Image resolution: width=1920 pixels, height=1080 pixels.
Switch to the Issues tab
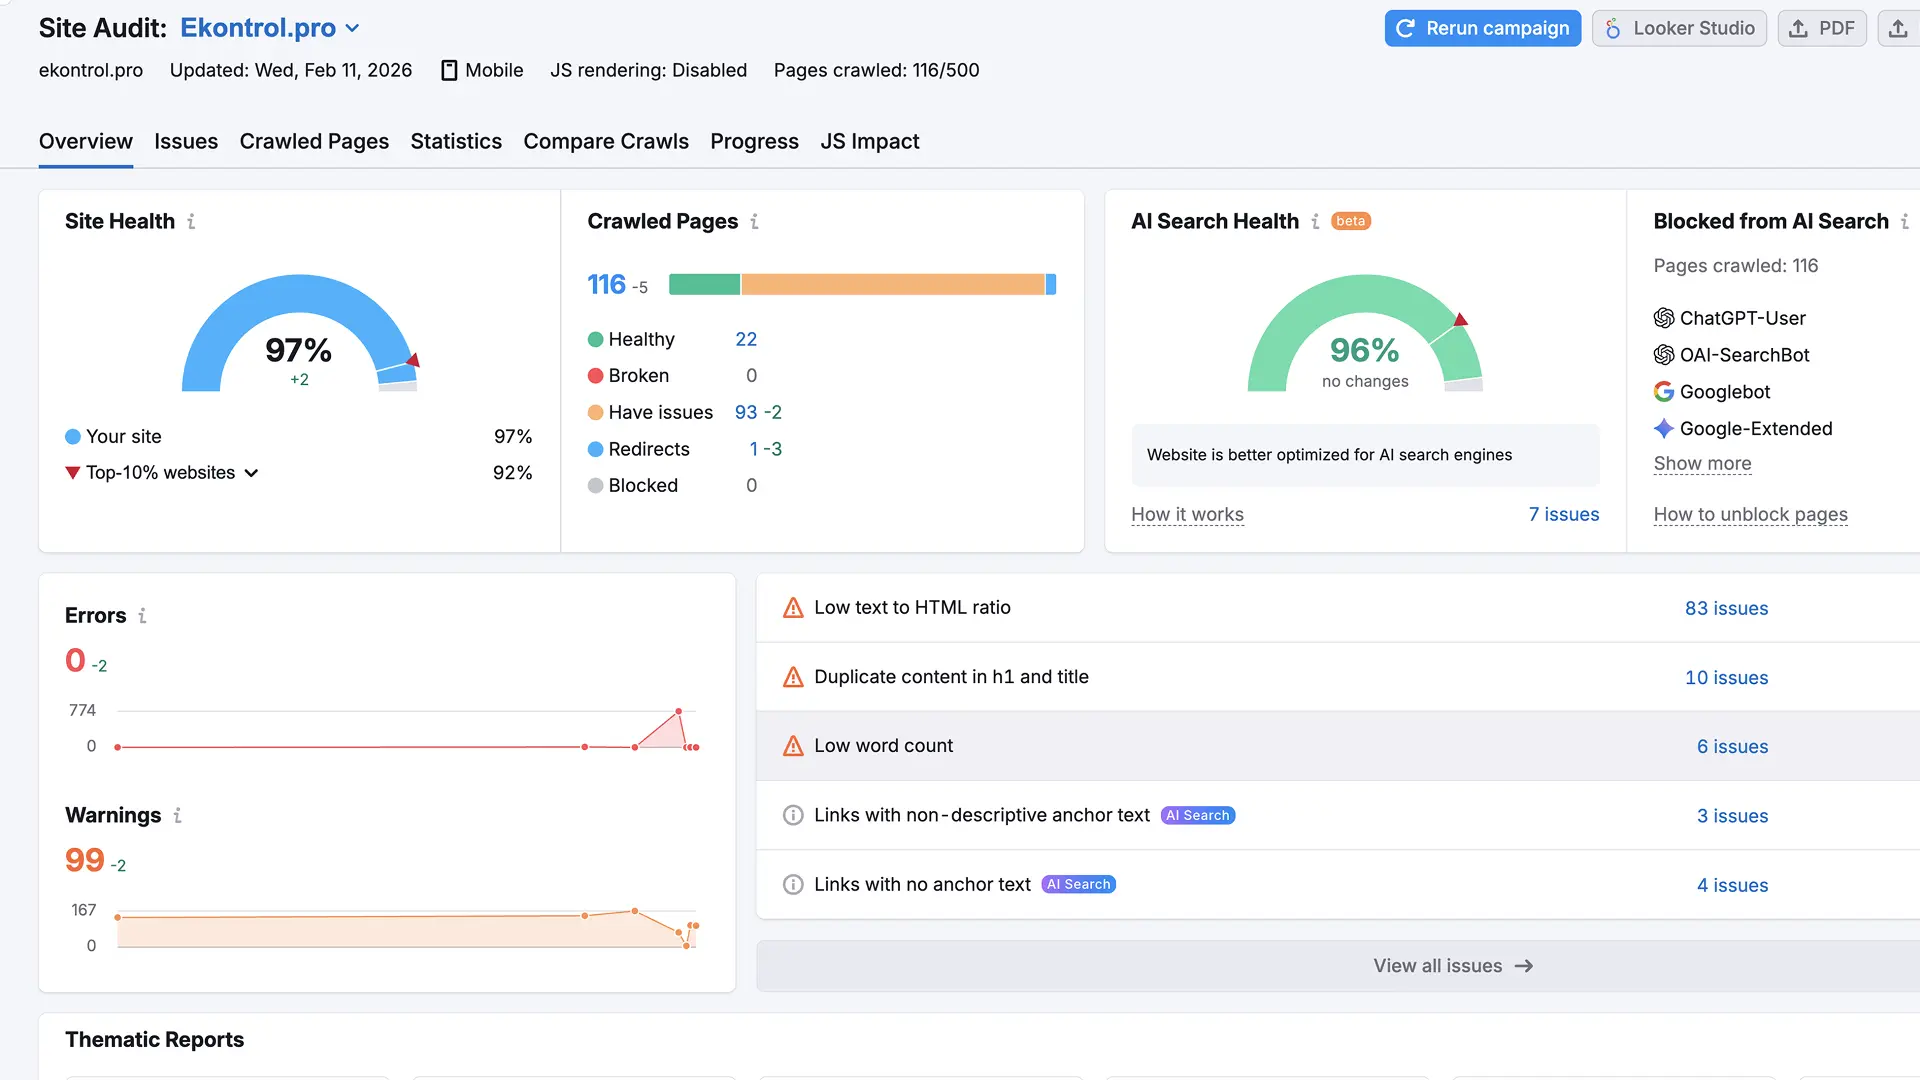coord(186,142)
